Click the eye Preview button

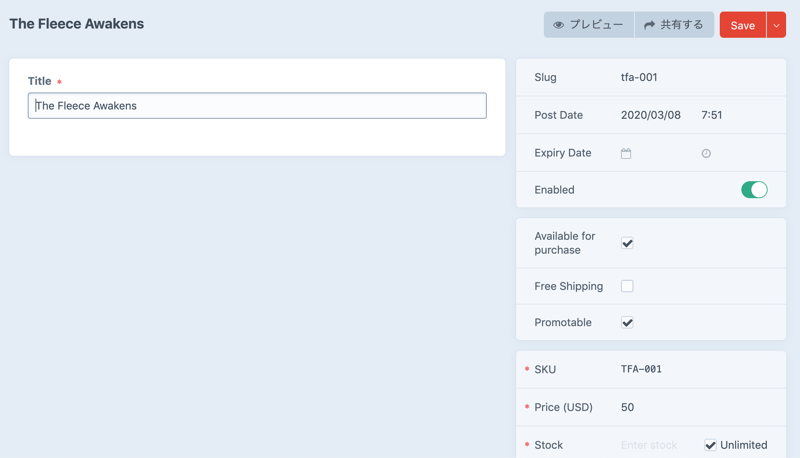coord(589,25)
